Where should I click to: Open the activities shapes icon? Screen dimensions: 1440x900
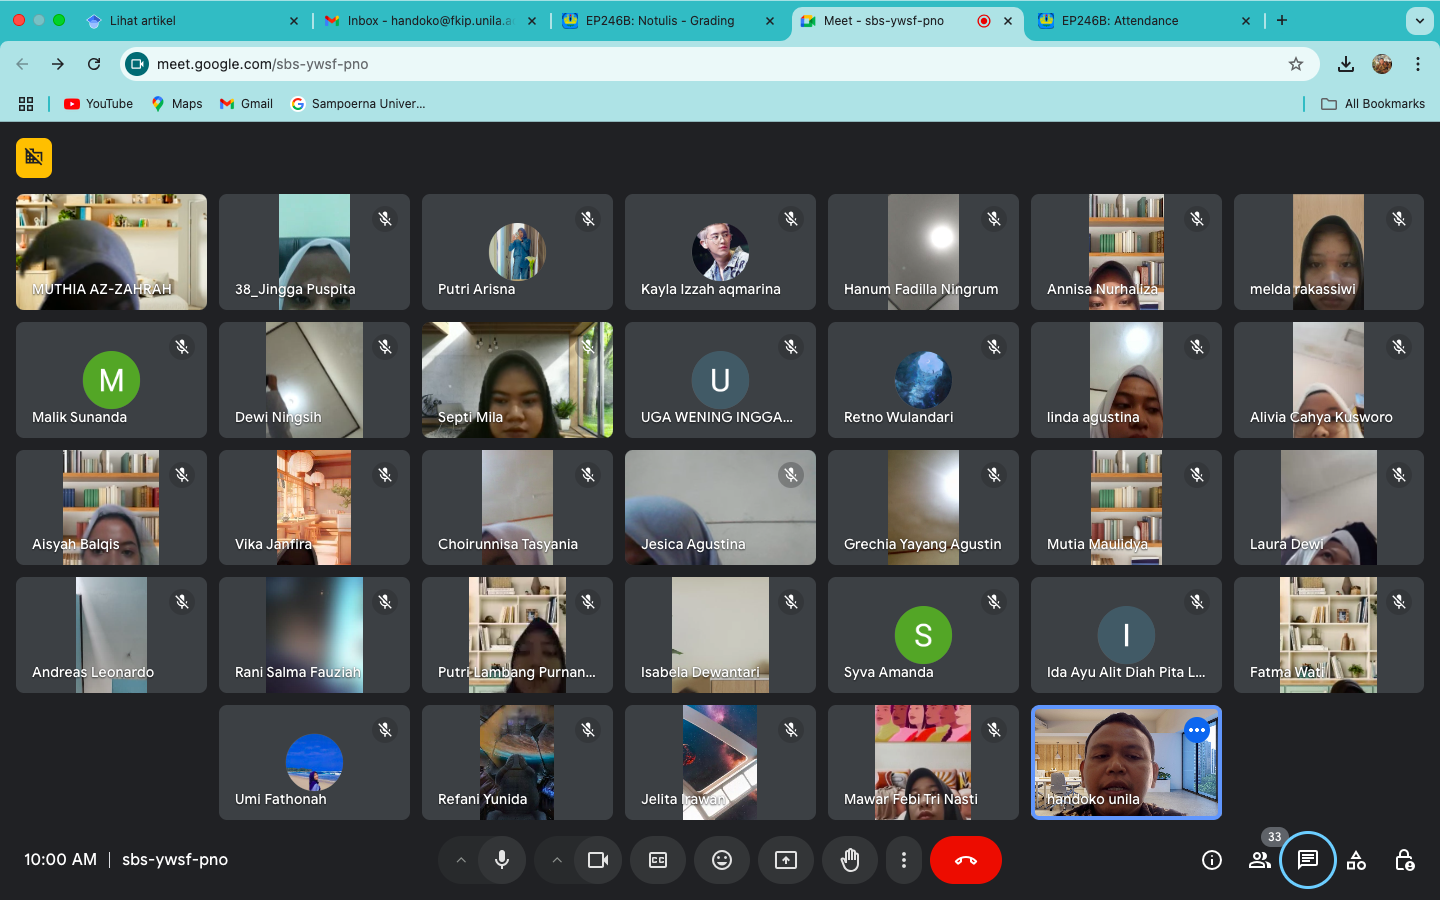click(1356, 860)
